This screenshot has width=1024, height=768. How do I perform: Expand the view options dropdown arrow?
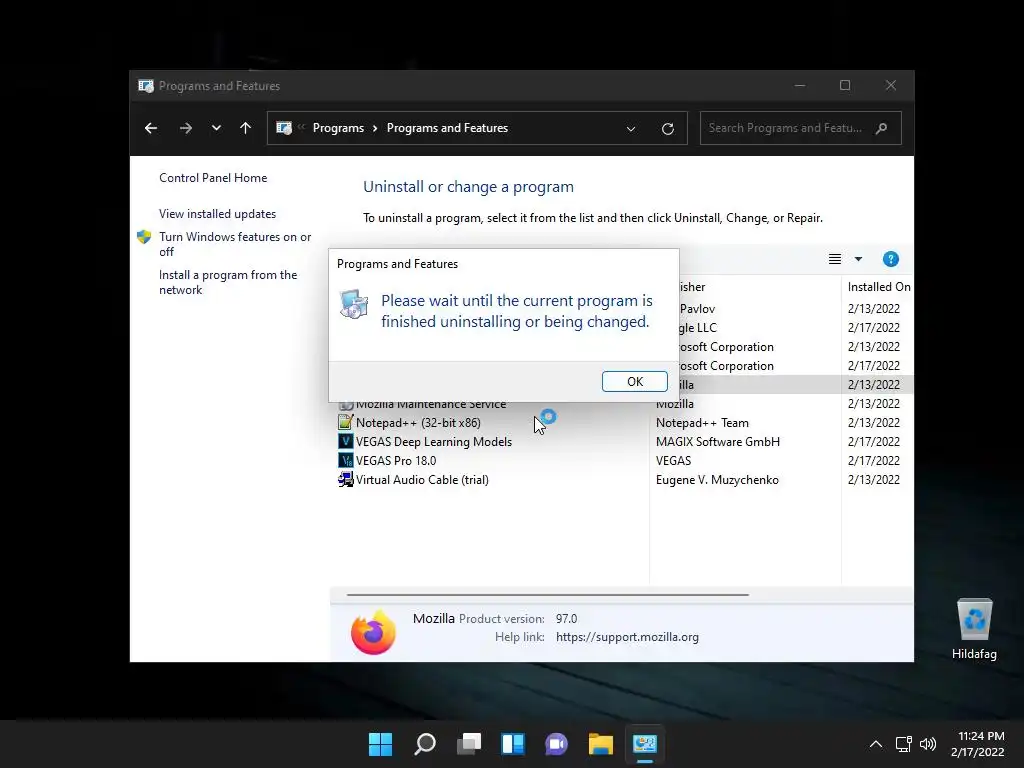859,259
